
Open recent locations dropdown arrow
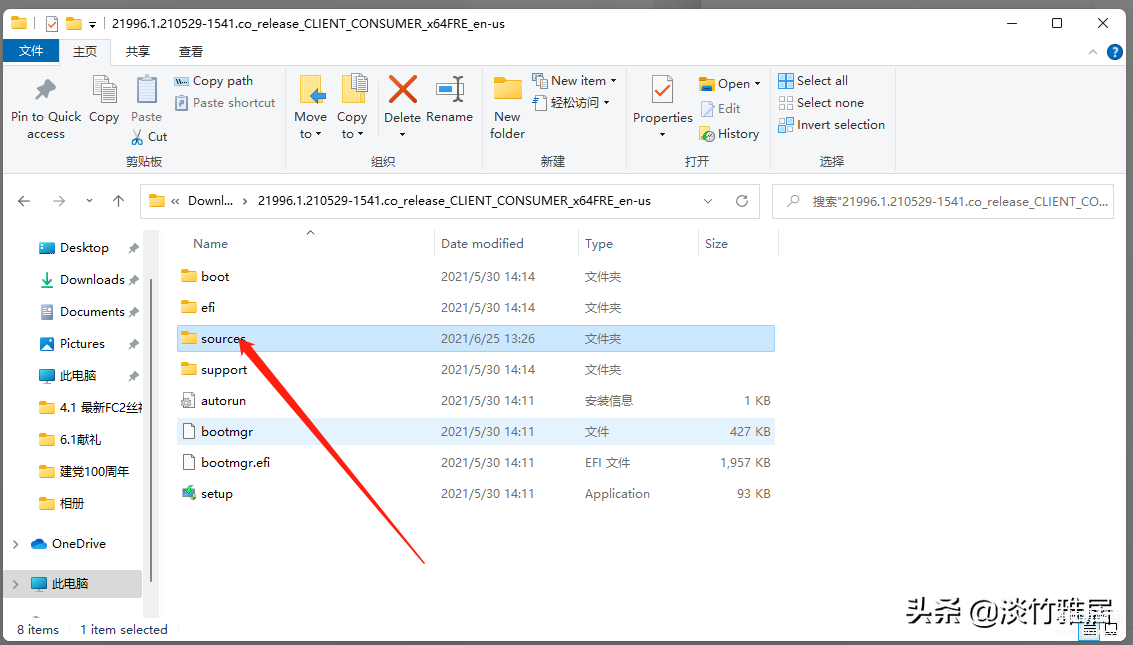coord(89,201)
